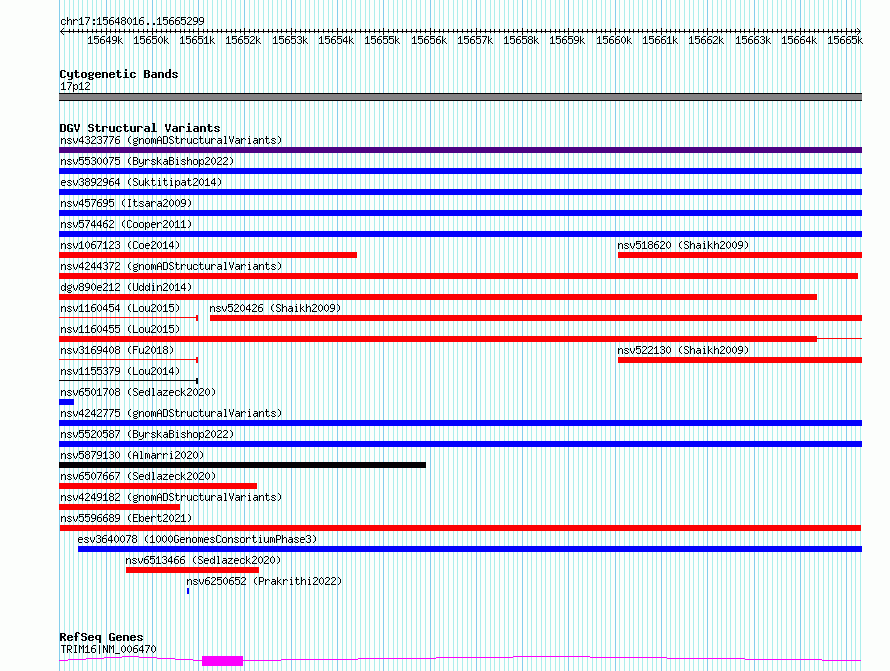The image size is (890, 671).
Task: Click the 15665k ruler tick label
Action: pos(845,40)
